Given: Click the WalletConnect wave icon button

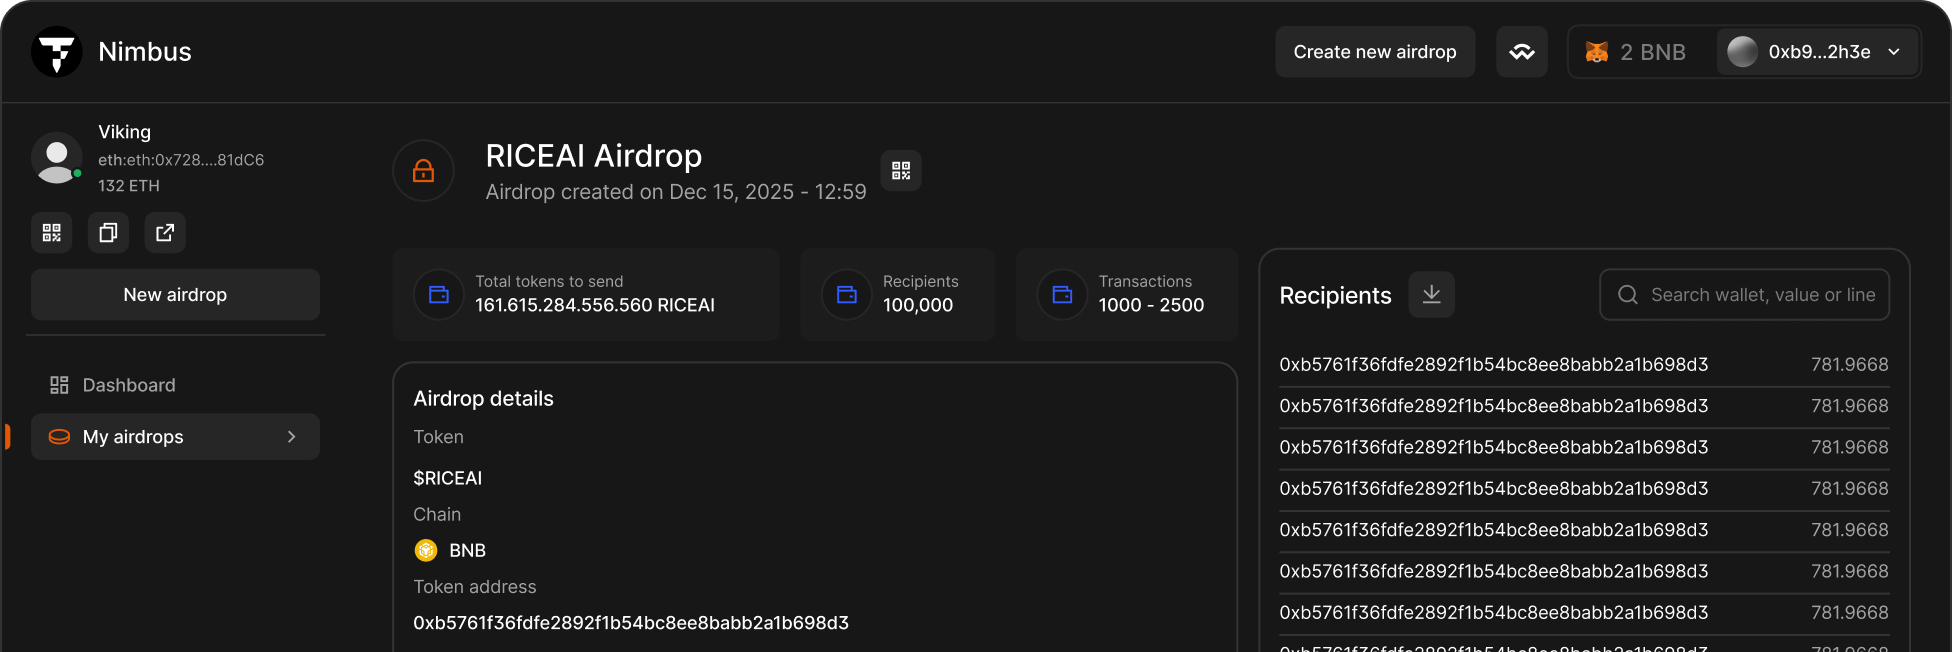Looking at the screenshot, I should click(1522, 52).
